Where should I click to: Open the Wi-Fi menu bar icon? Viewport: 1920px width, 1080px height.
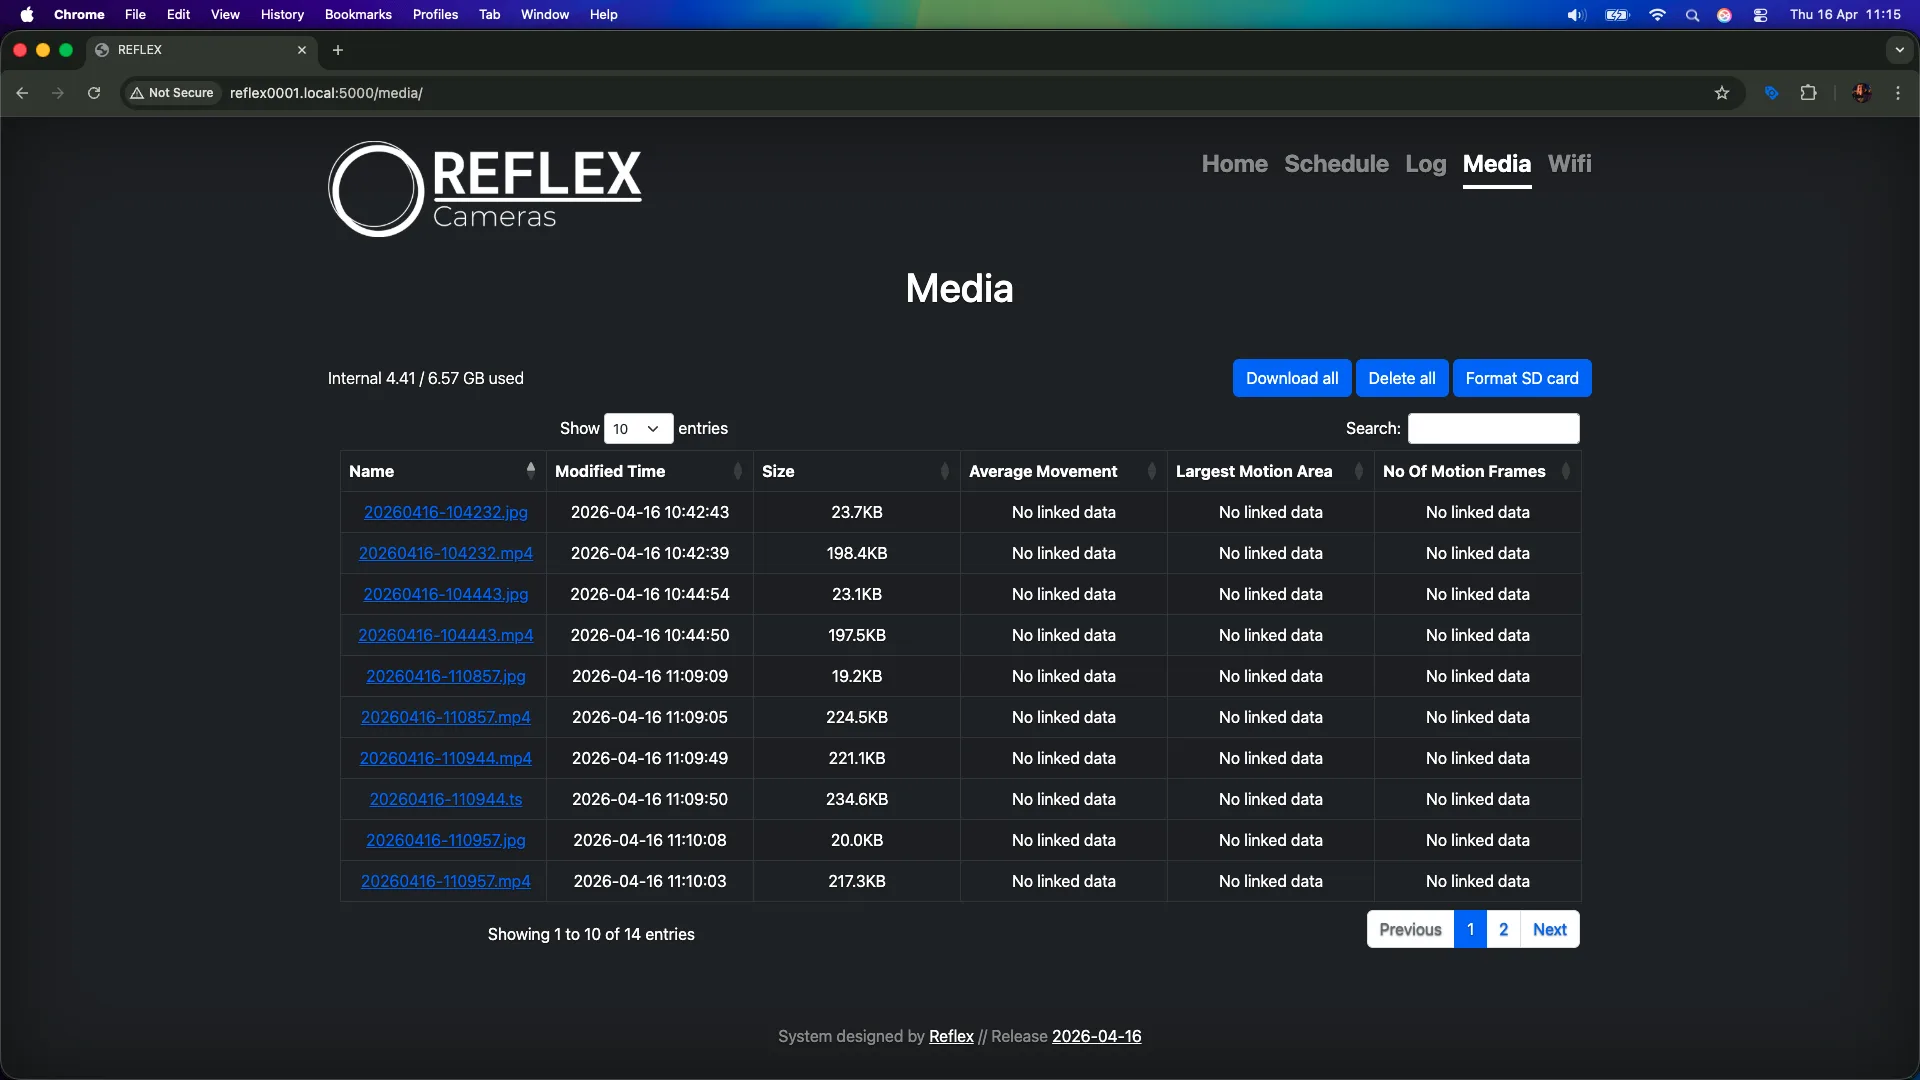1657,15
